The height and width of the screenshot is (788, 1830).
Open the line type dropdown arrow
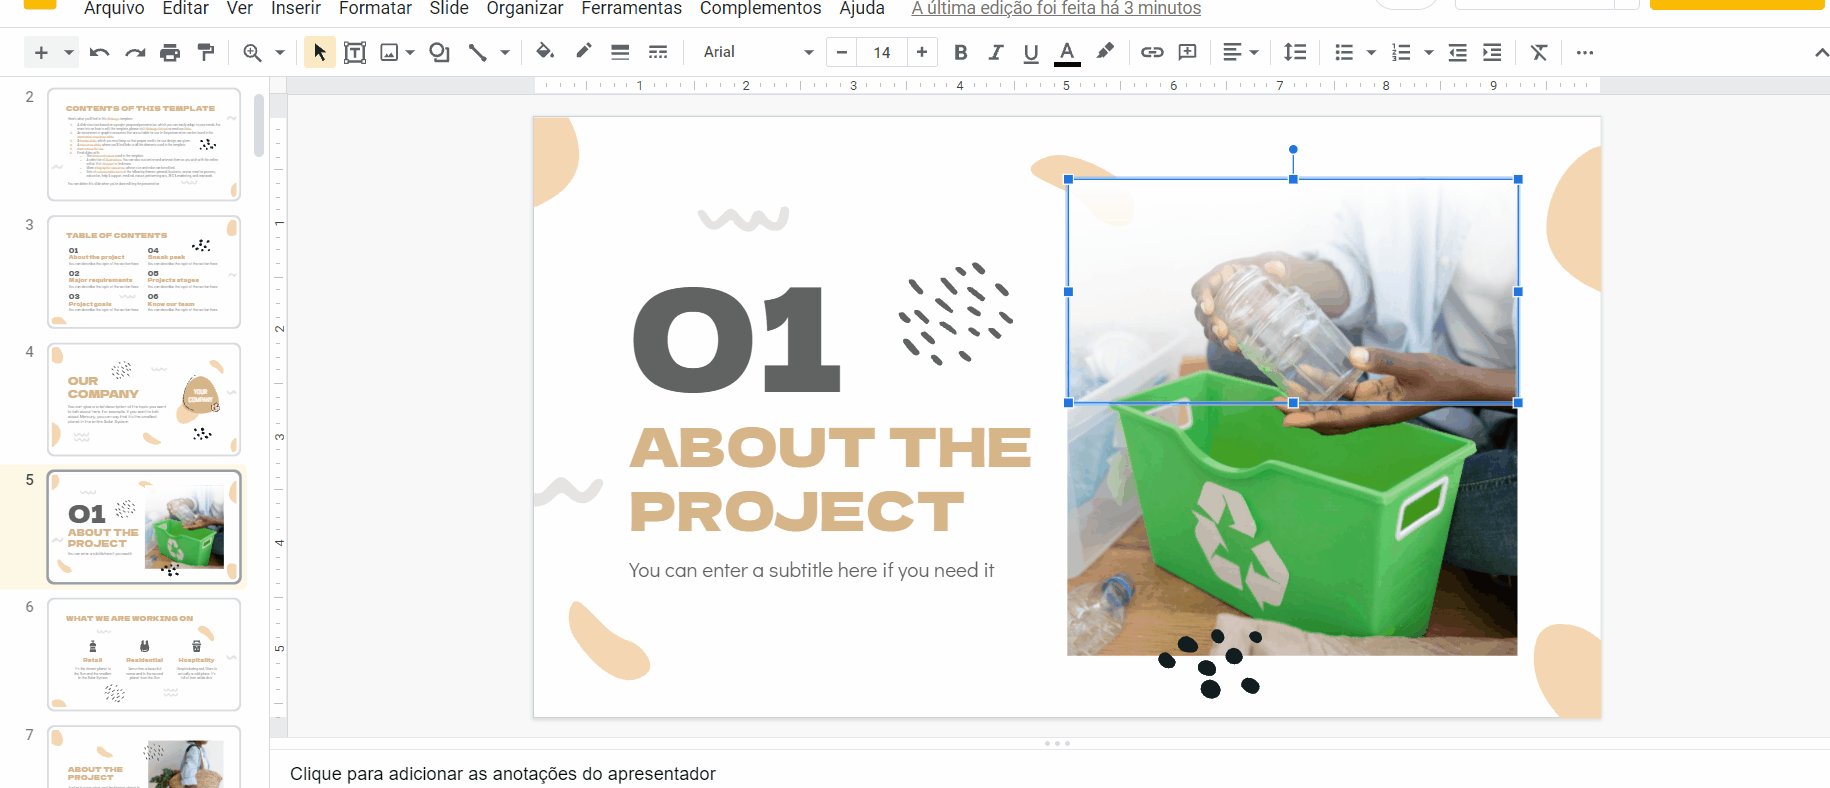[505, 52]
